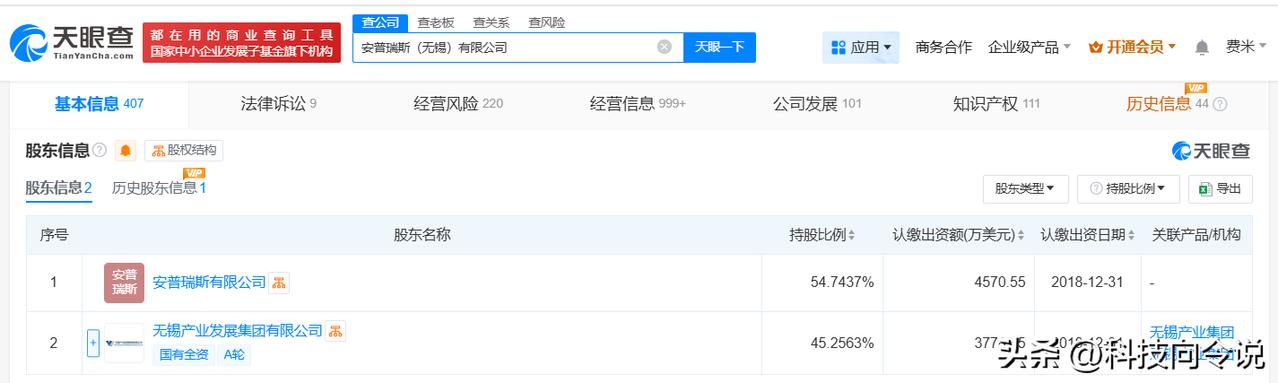1278x383 pixels.
Task: Open the equity structure icon beside 安普瑞斯有限公司
Action: [279, 283]
